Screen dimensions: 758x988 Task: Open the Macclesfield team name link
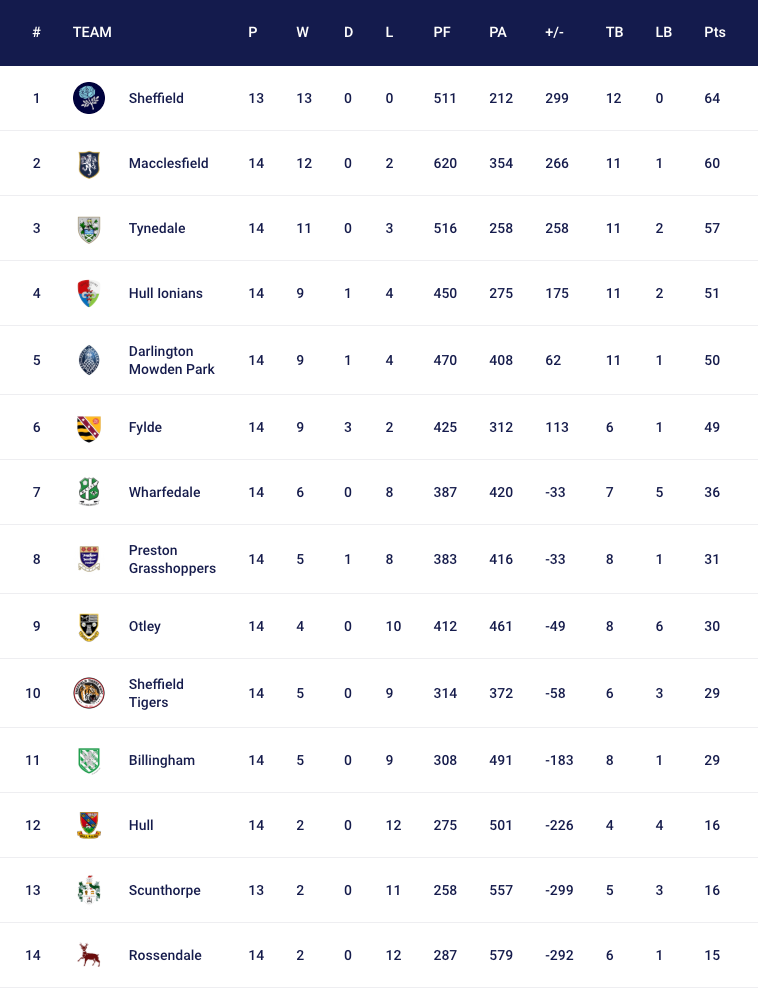(x=168, y=163)
